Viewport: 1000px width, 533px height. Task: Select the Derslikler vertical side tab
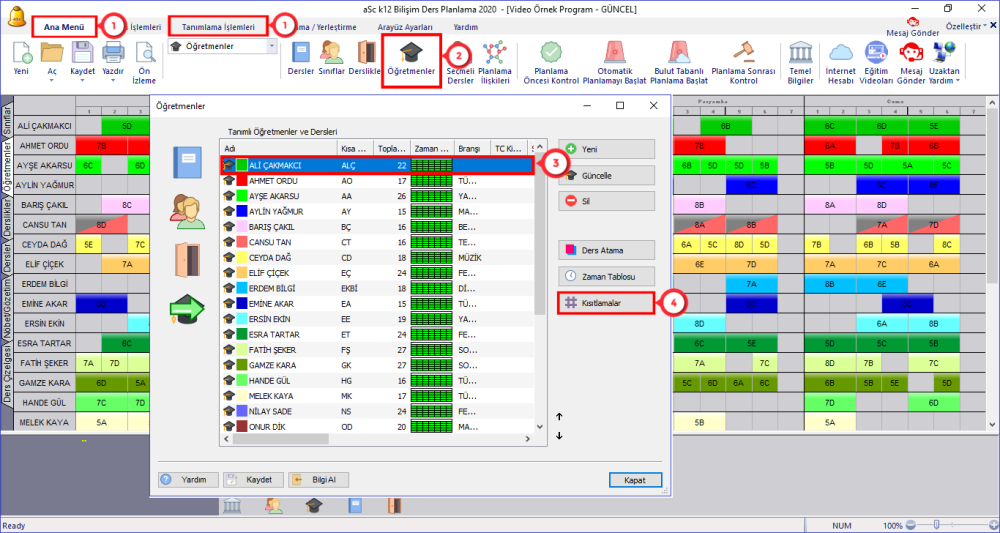7,216
